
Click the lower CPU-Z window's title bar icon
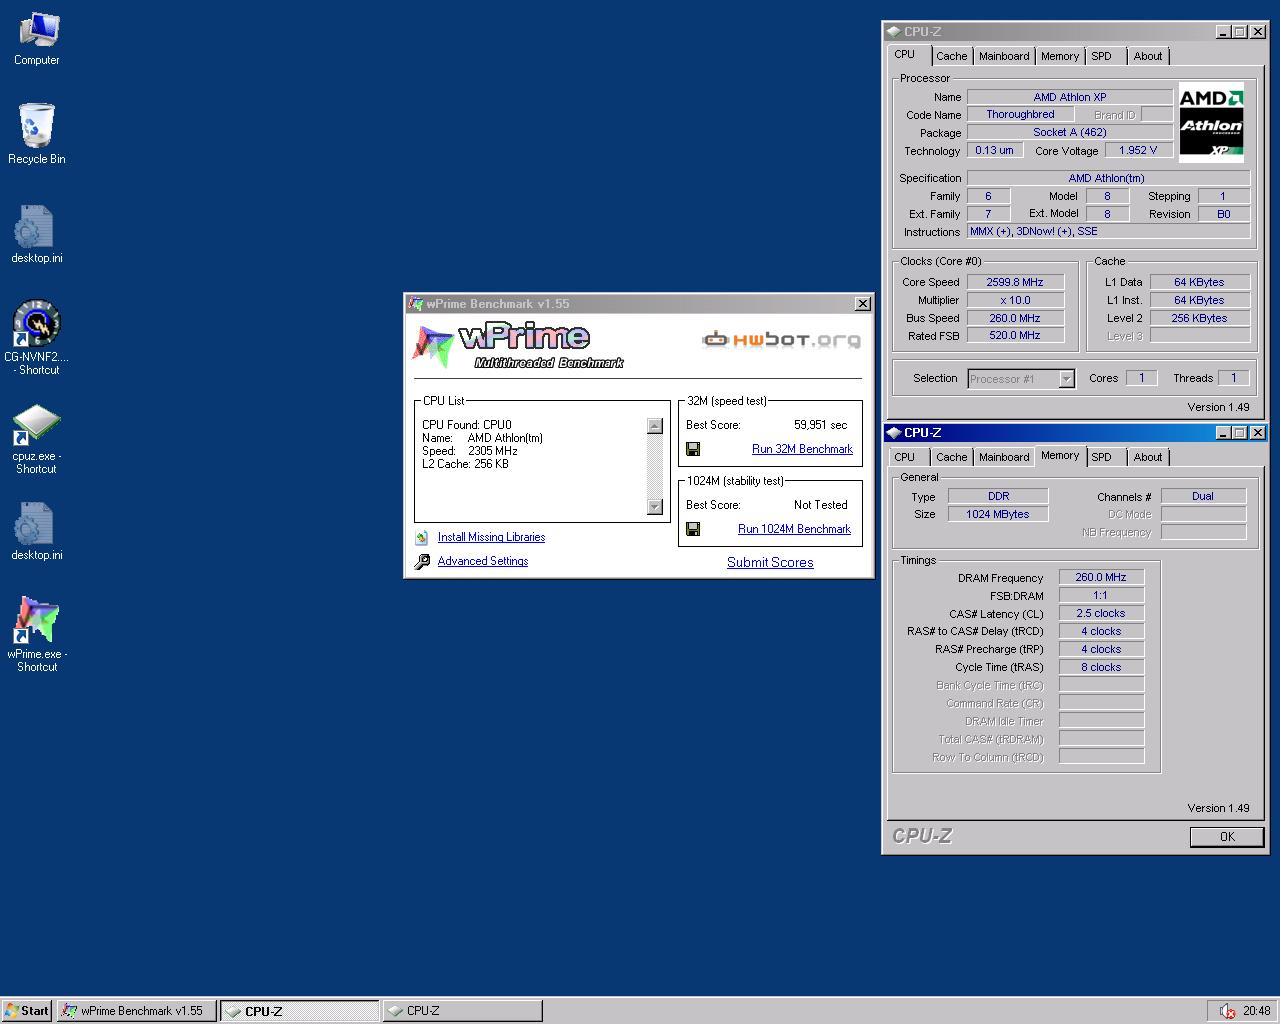893,433
